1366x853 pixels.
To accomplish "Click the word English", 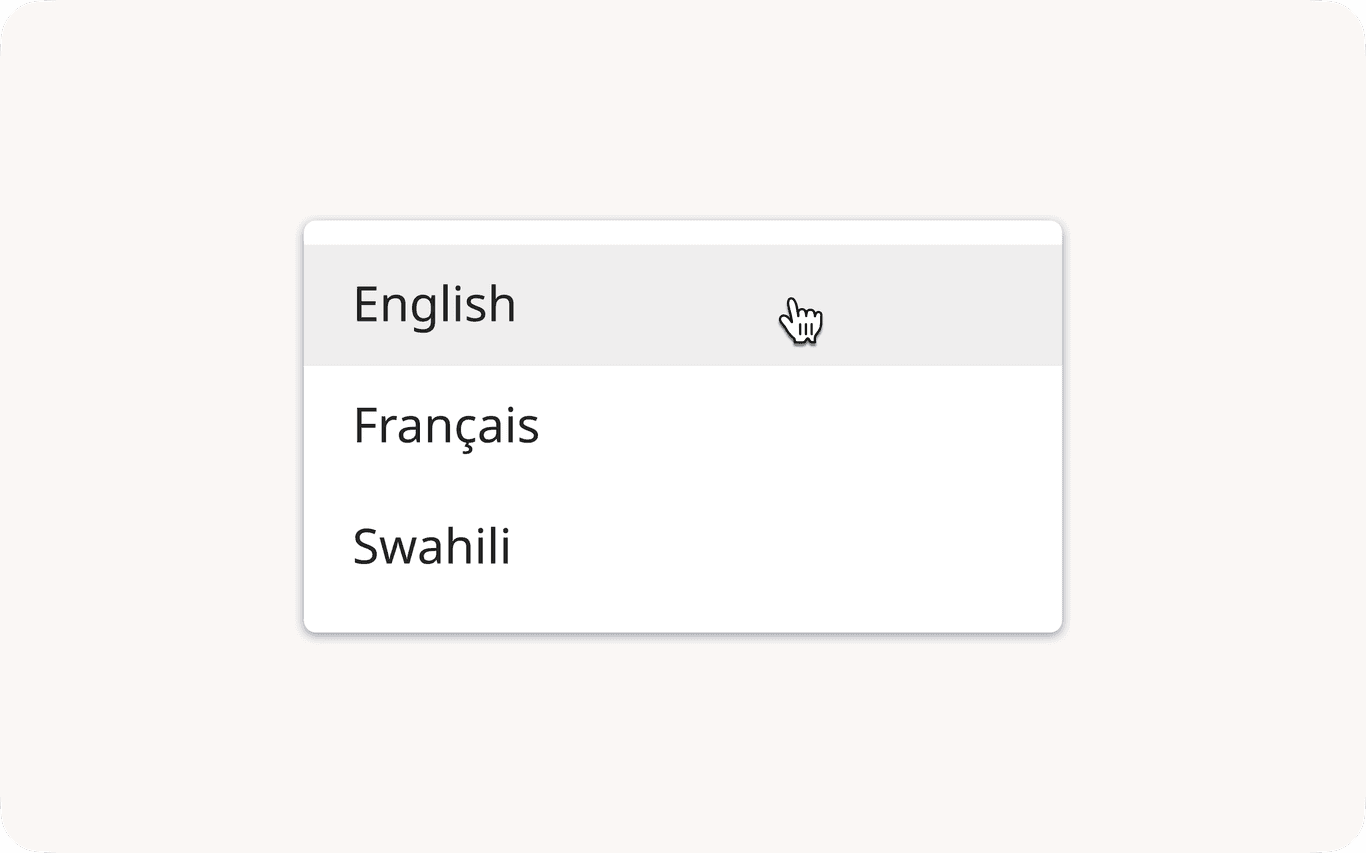I will coord(435,305).
